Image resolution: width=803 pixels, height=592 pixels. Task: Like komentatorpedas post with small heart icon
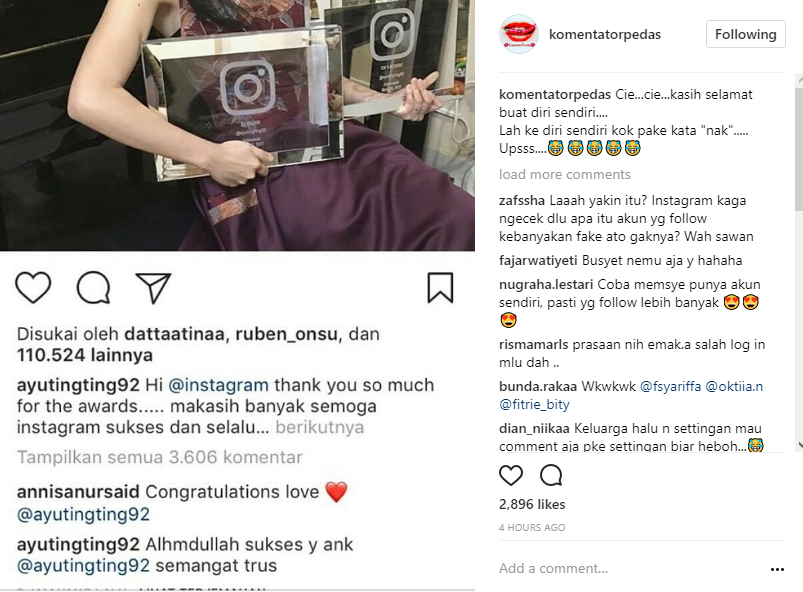[511, 475]
